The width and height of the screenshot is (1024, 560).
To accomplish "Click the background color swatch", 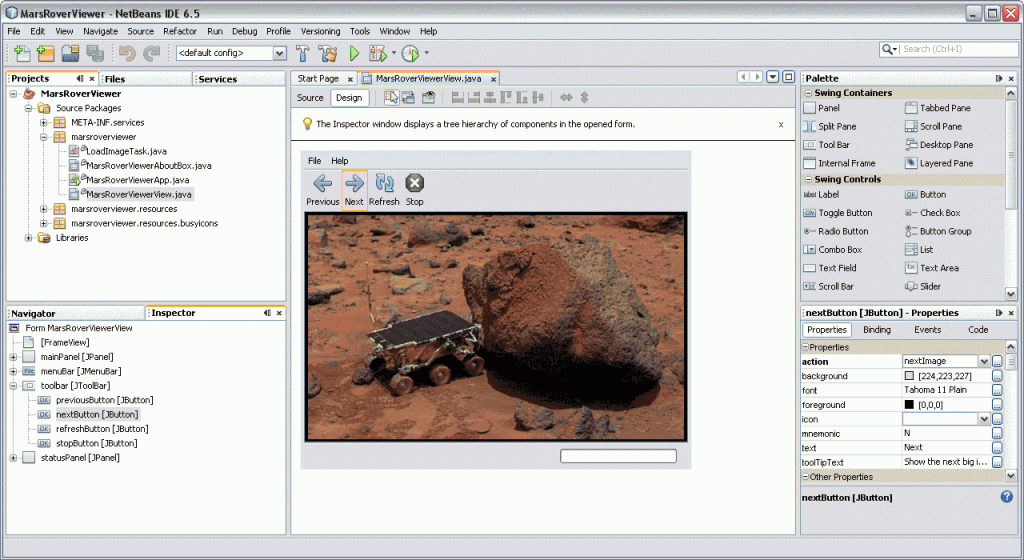I will click(x=908, y=376).
